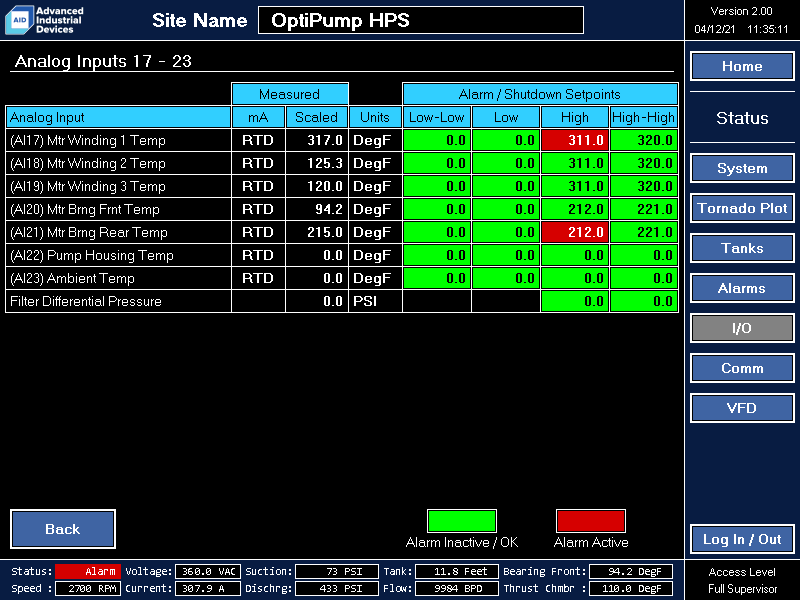Open the System status page
Image resolution: width=800 pixels, height=600 pixels.
tap(742, 168)
